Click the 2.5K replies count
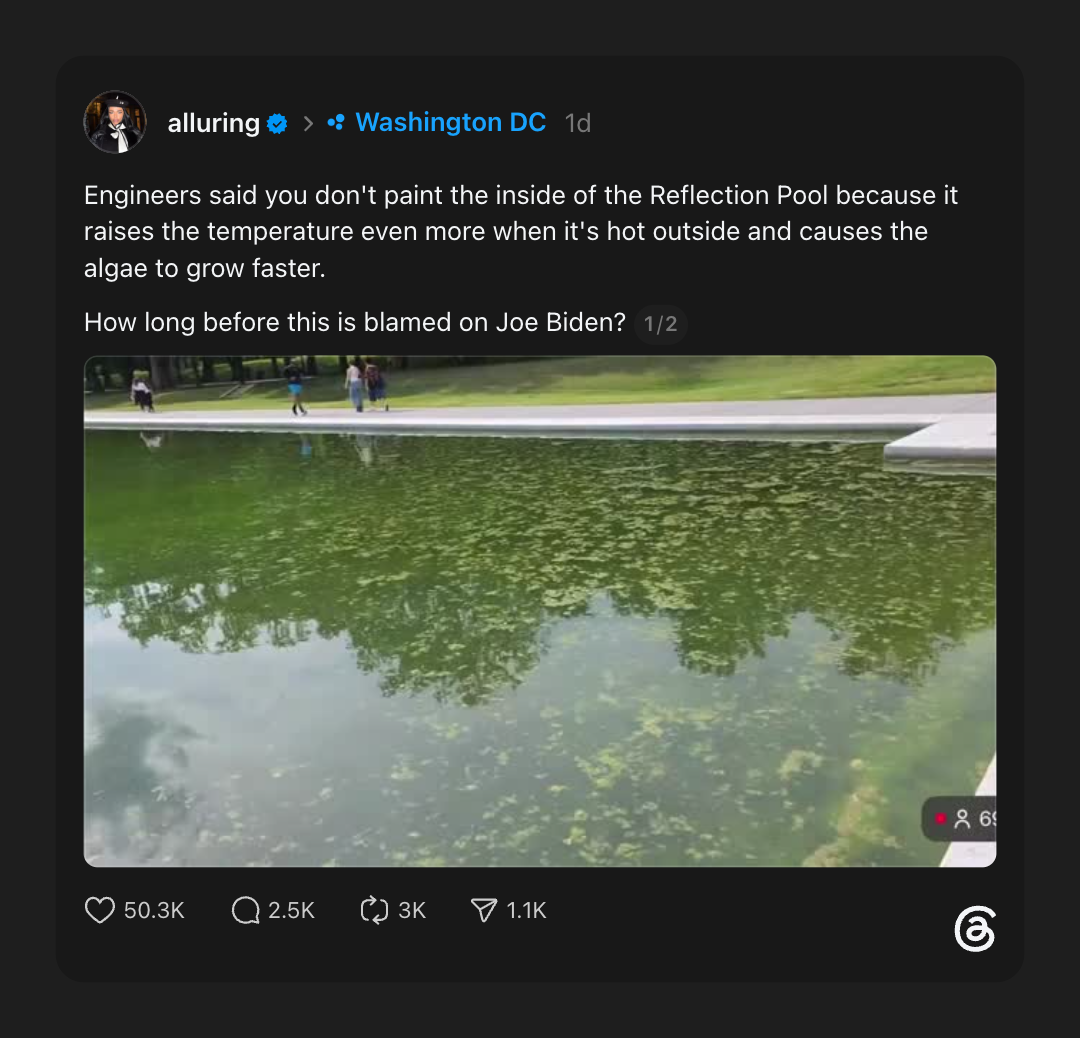 pos(291,911)
